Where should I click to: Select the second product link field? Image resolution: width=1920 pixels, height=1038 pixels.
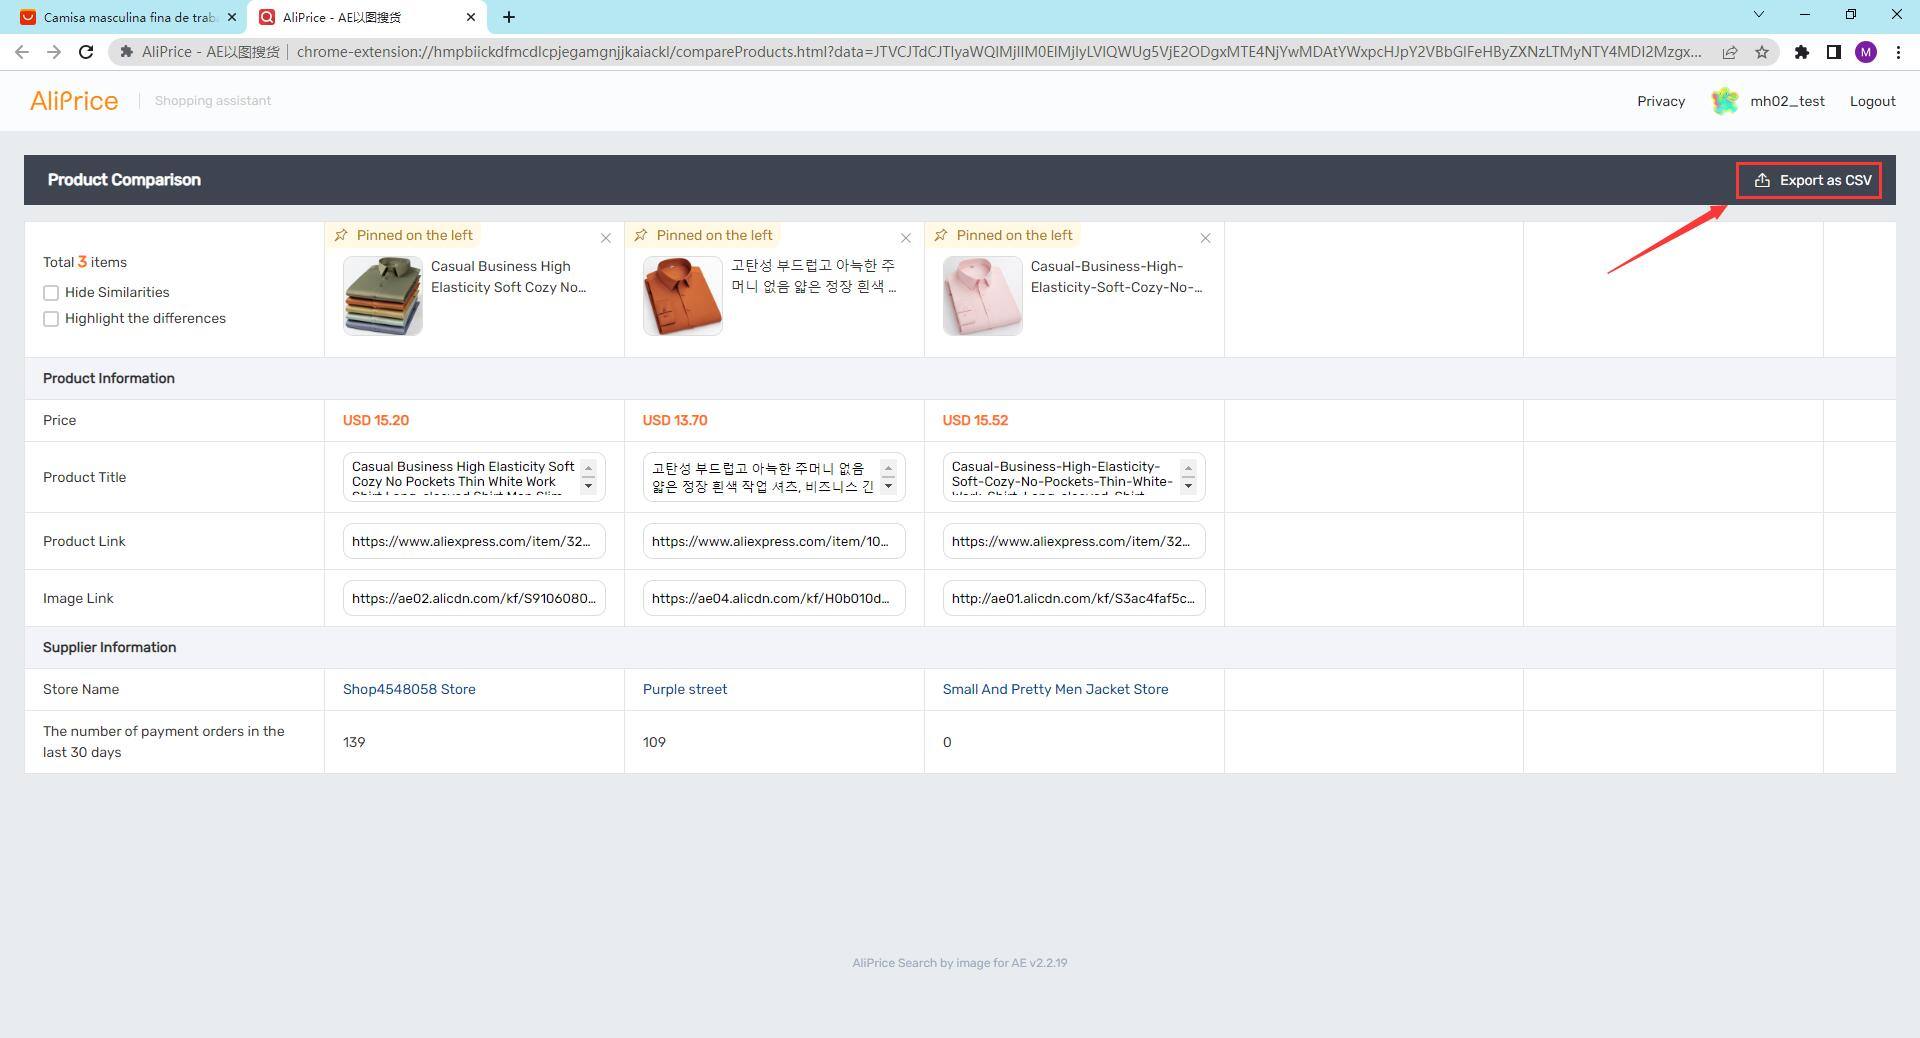pyautogui.click(x=774, y=541)
